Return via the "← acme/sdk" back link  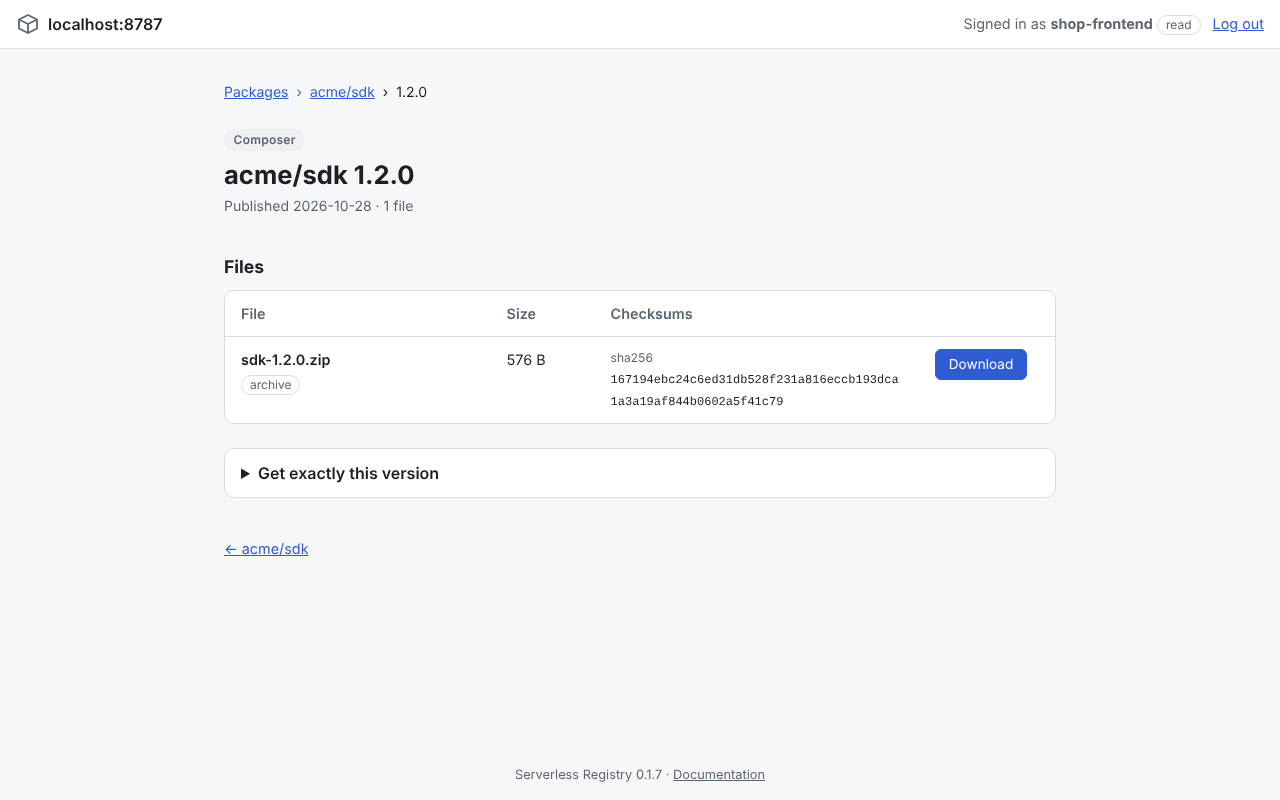click(266, 549)
